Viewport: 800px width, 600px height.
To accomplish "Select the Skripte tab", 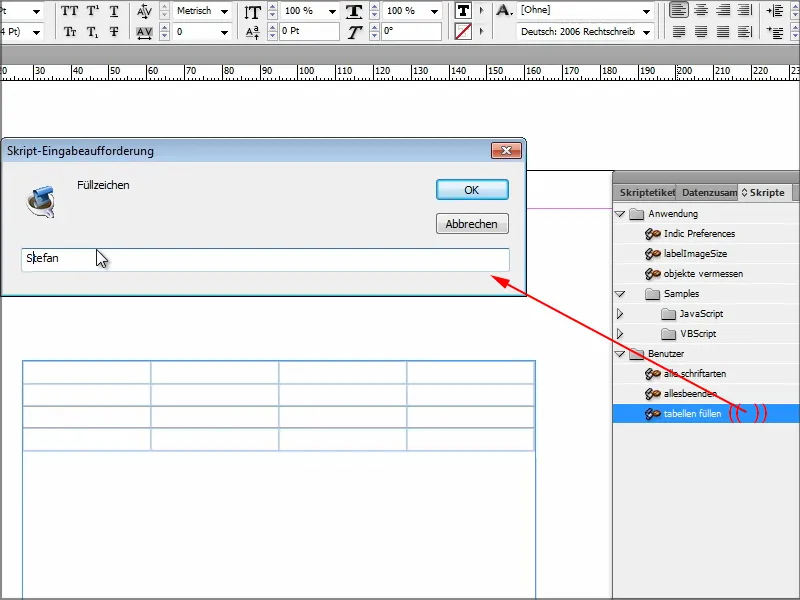I will (x=764, y=193).
